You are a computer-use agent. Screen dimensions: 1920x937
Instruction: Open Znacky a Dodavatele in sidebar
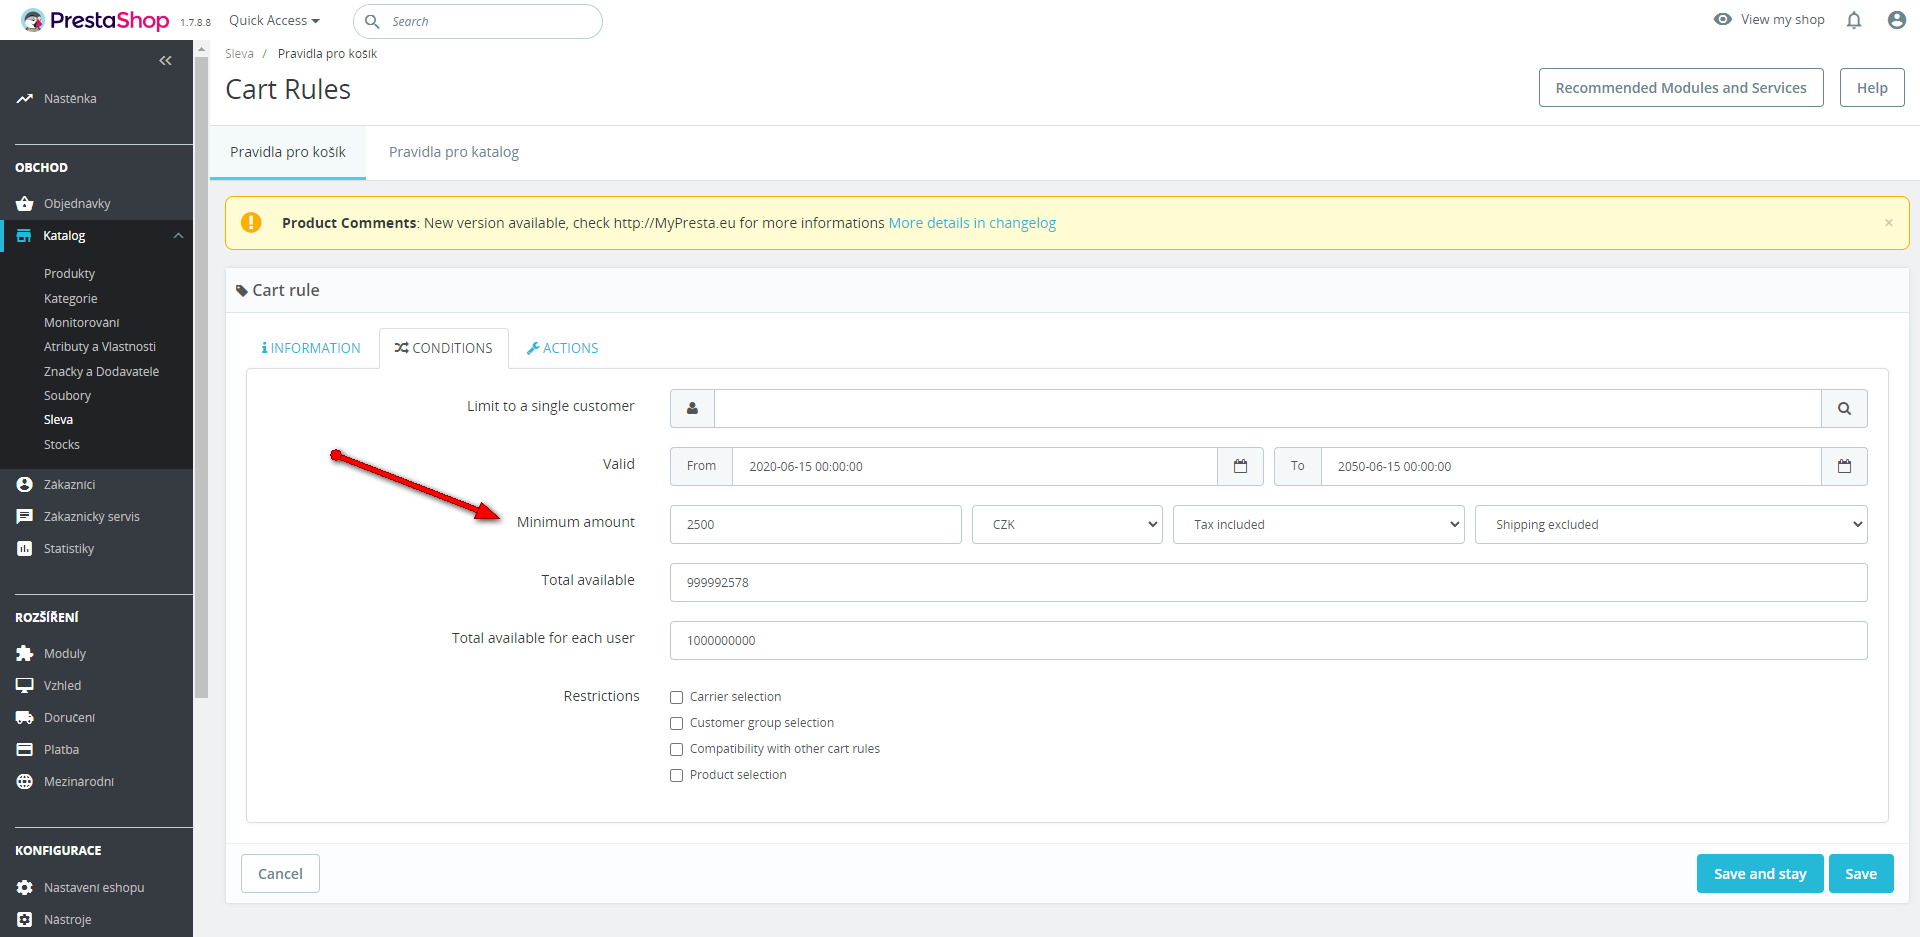tap(102, 372)
